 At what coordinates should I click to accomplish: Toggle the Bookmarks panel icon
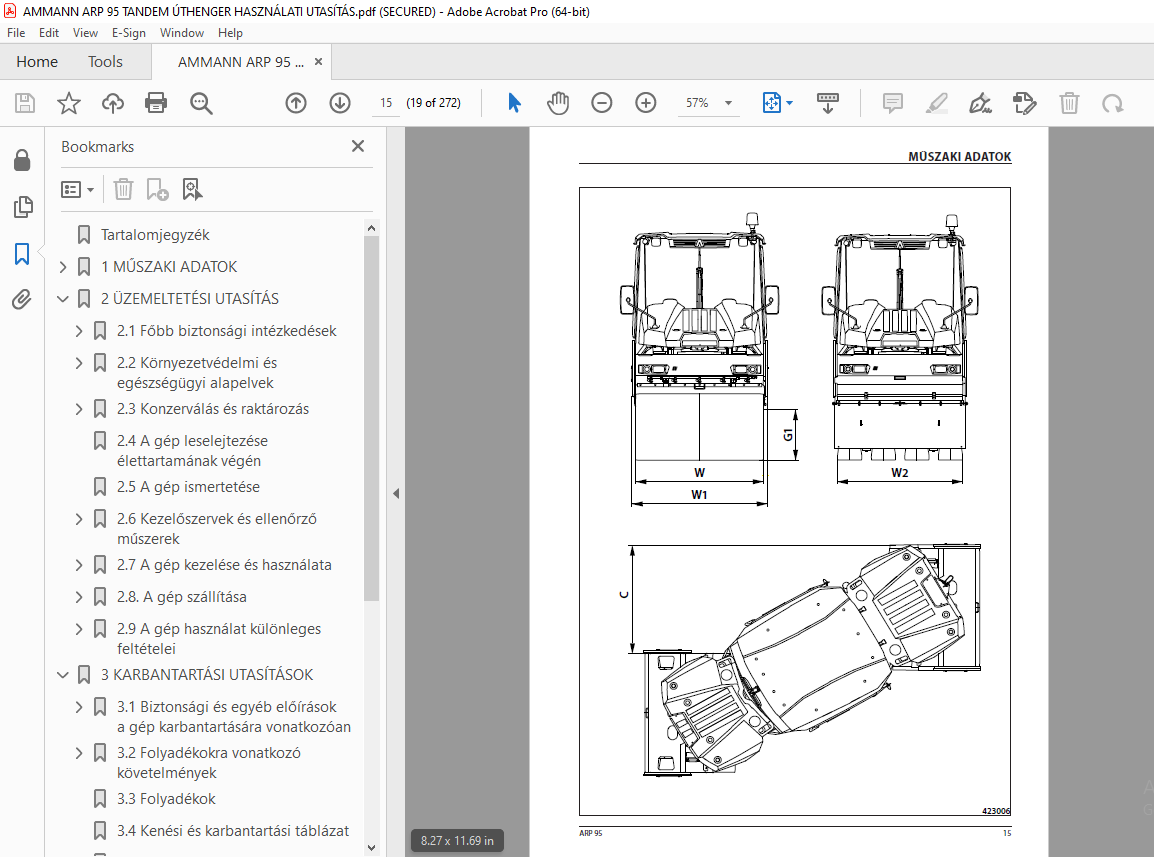pos(22,254)
